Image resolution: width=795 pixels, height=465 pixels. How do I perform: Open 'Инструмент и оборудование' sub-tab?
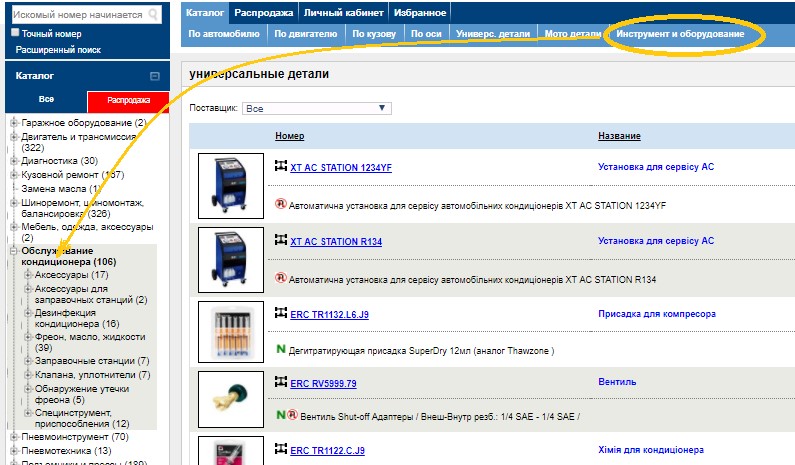pos(680,34)
